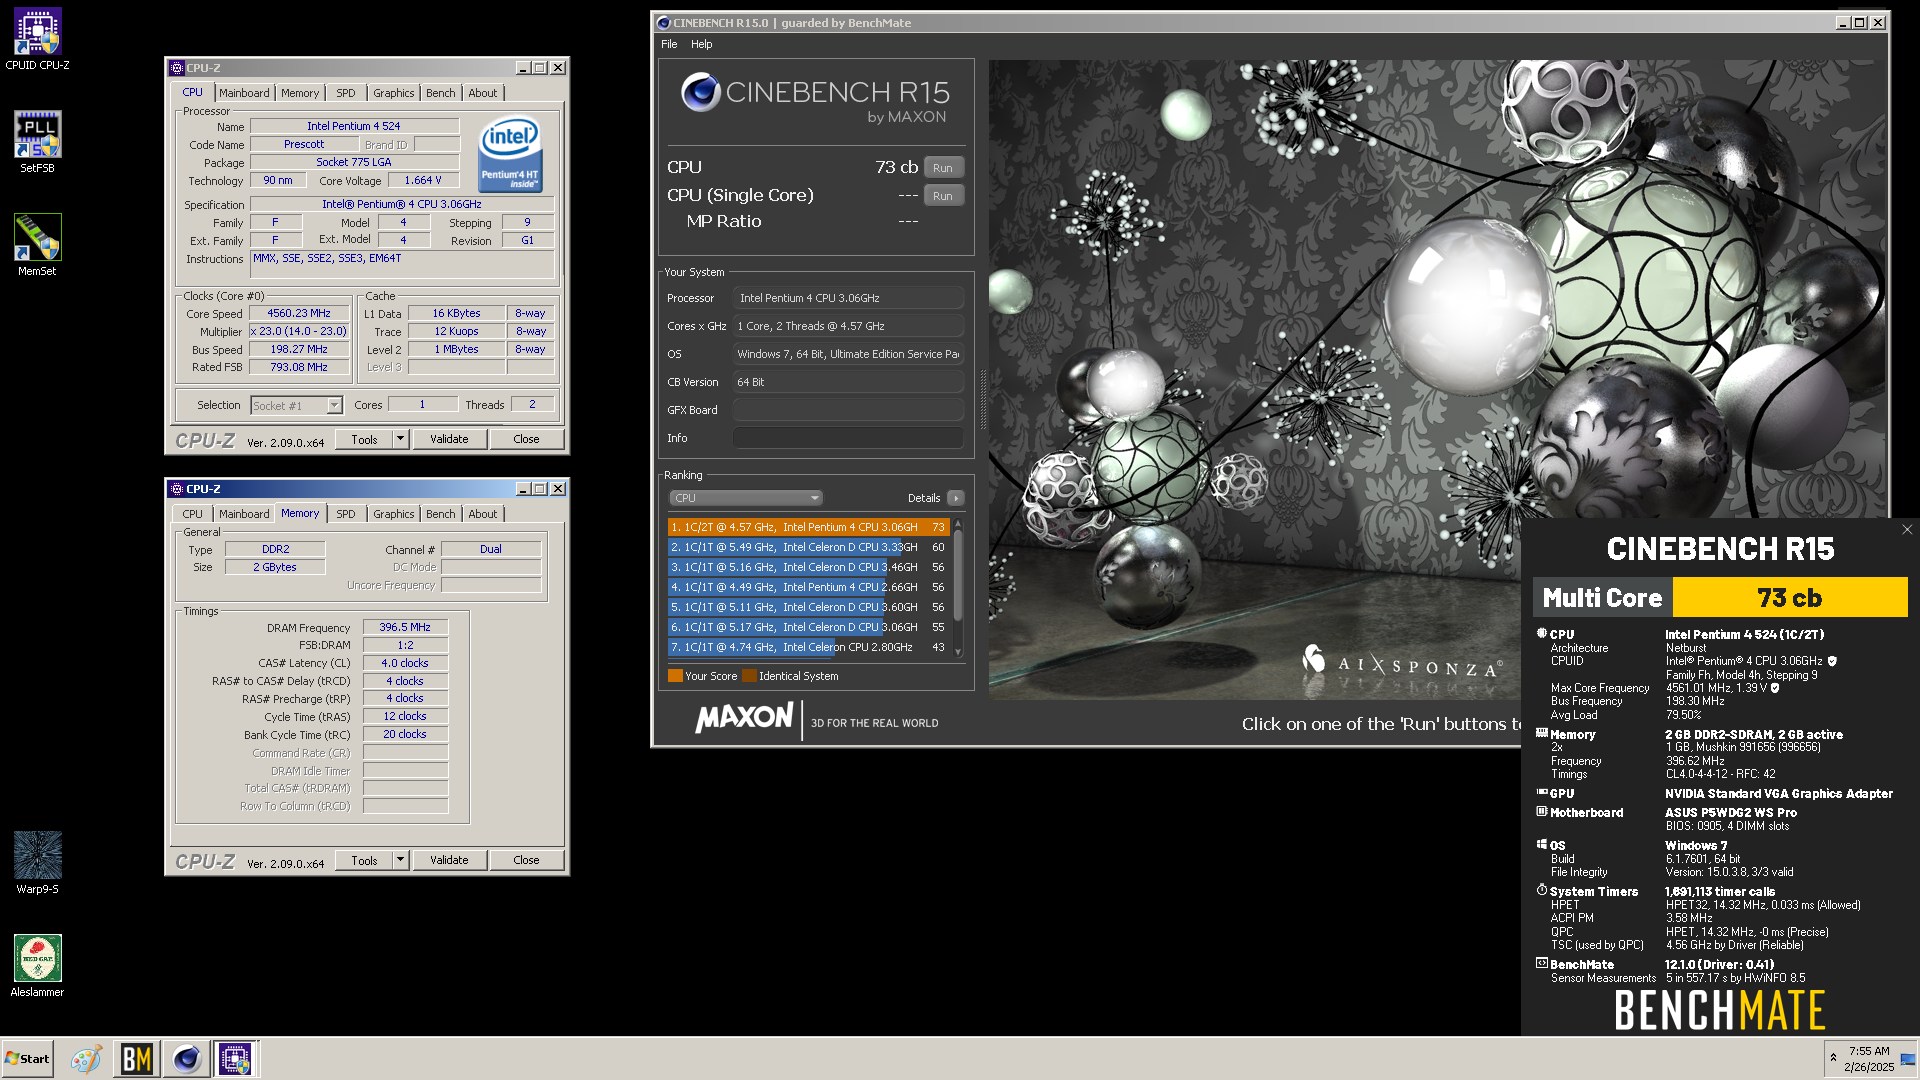Select ranking row 1 Pentium 4 3.06GHz
This screenshot has width=1920, height=1080.
808,527
